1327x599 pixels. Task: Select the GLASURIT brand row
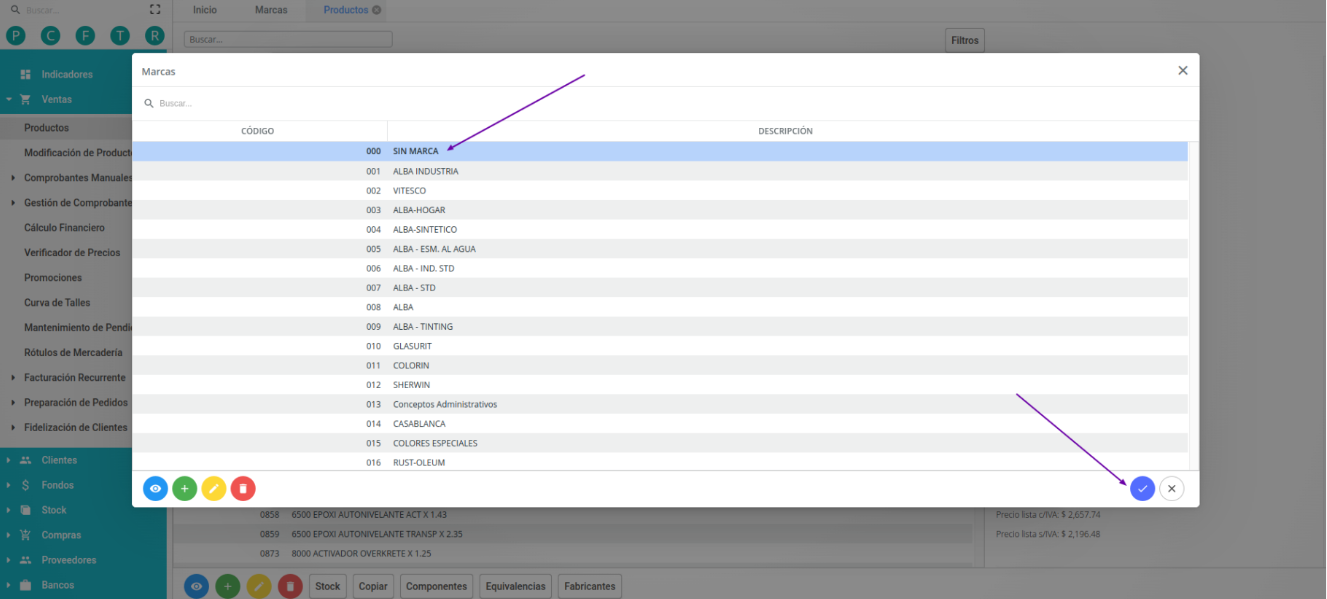660,346
